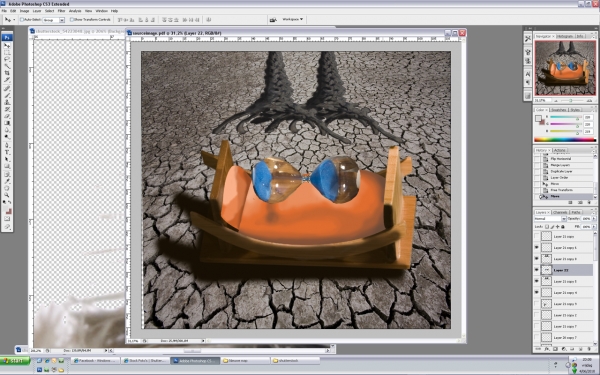Select the Move tool in the toolbox
600x375 pixels.
tap(7, 45)
